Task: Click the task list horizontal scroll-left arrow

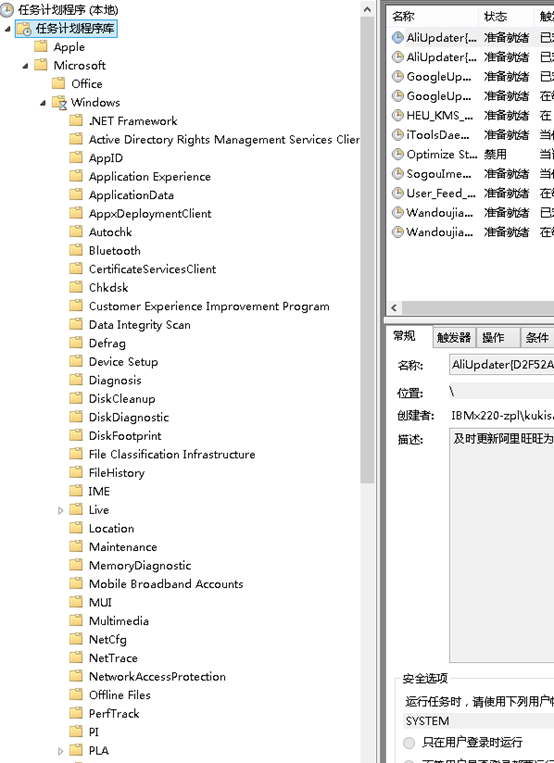Action: [x=394, y=308]
